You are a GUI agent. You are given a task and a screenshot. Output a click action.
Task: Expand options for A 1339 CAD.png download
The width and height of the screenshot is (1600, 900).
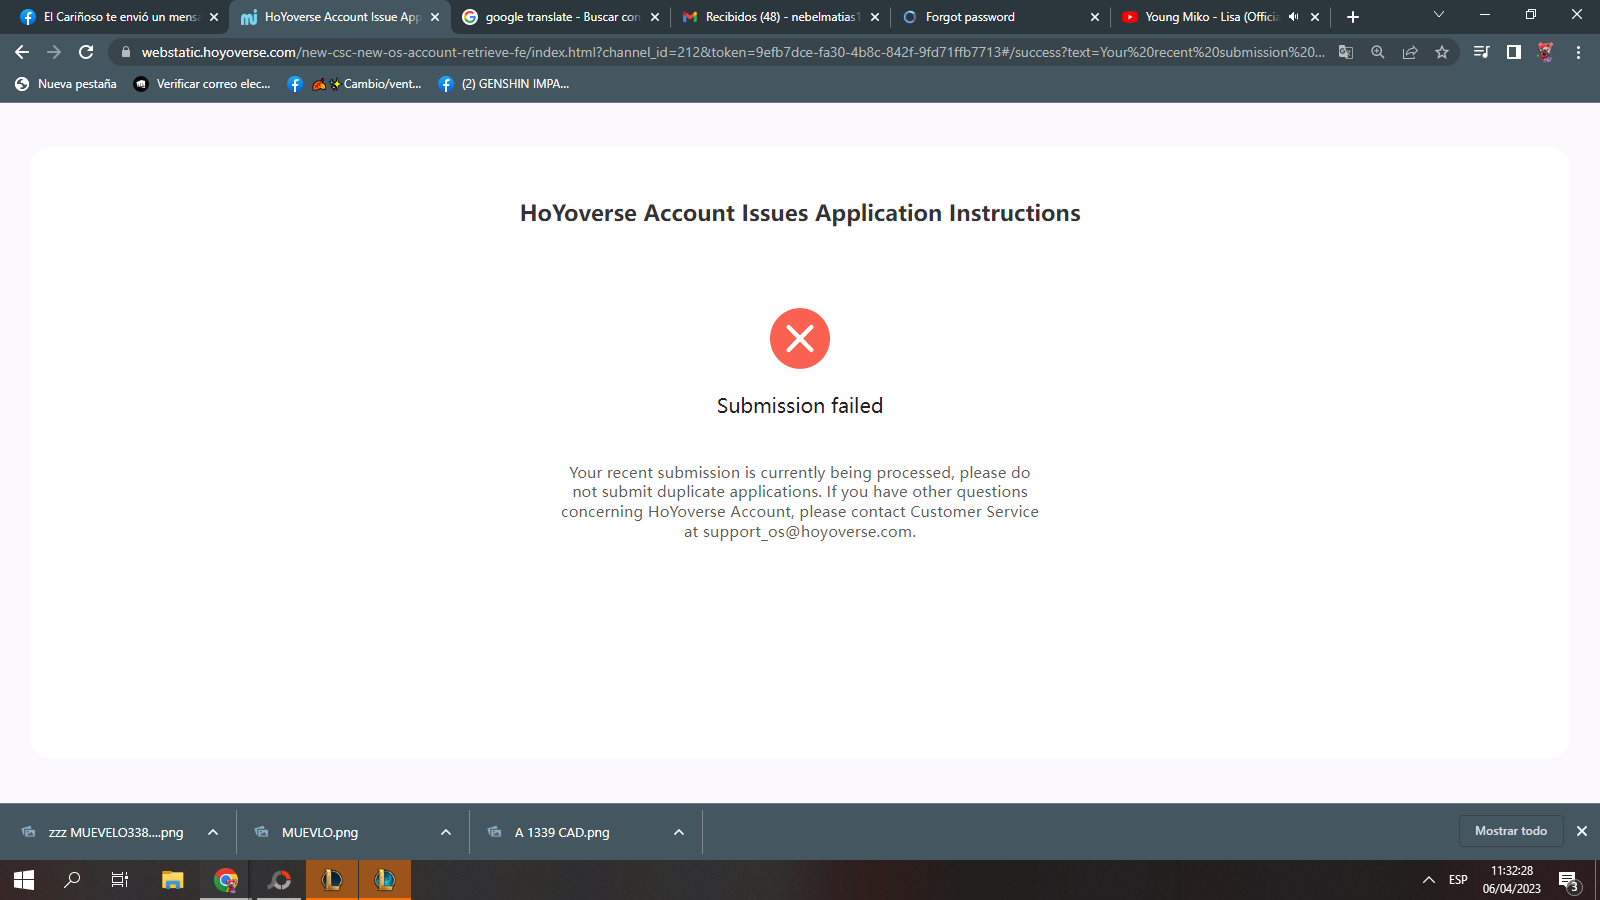coord(679,832)
